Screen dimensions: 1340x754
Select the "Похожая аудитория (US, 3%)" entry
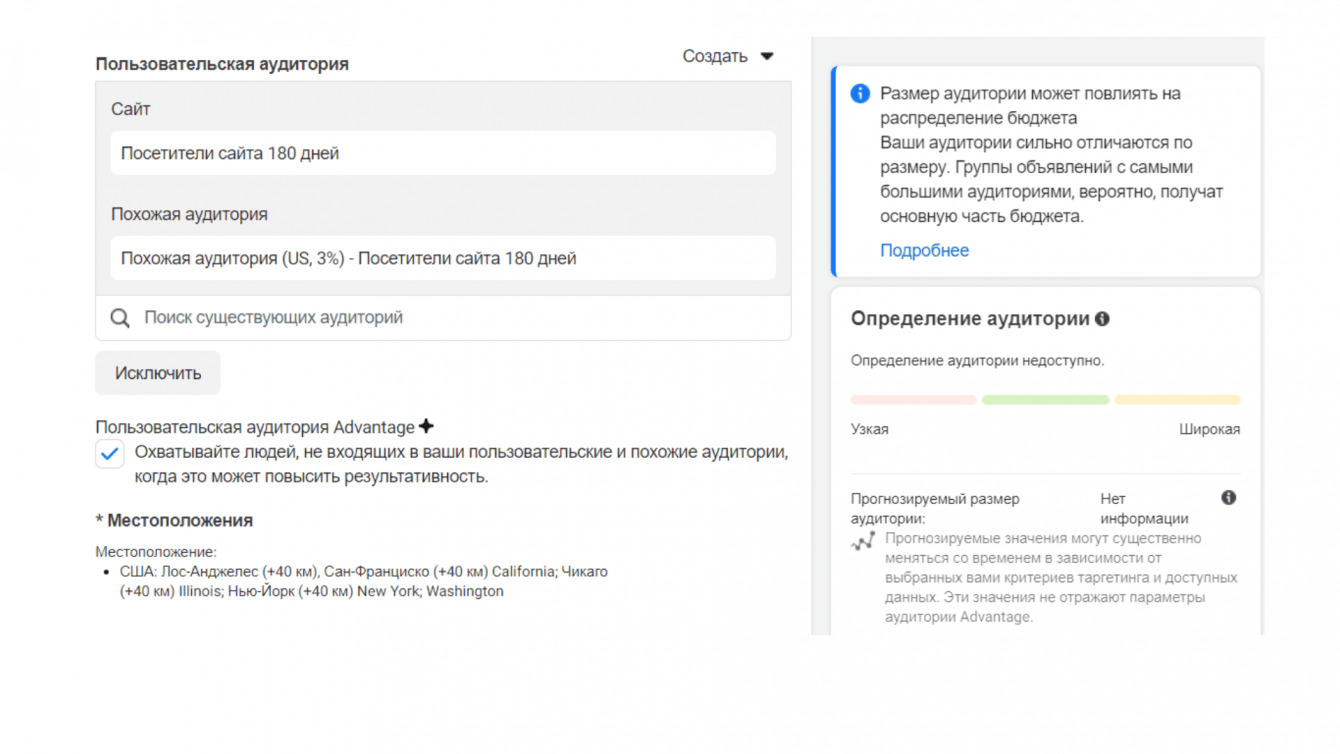[x=442, y=259]
